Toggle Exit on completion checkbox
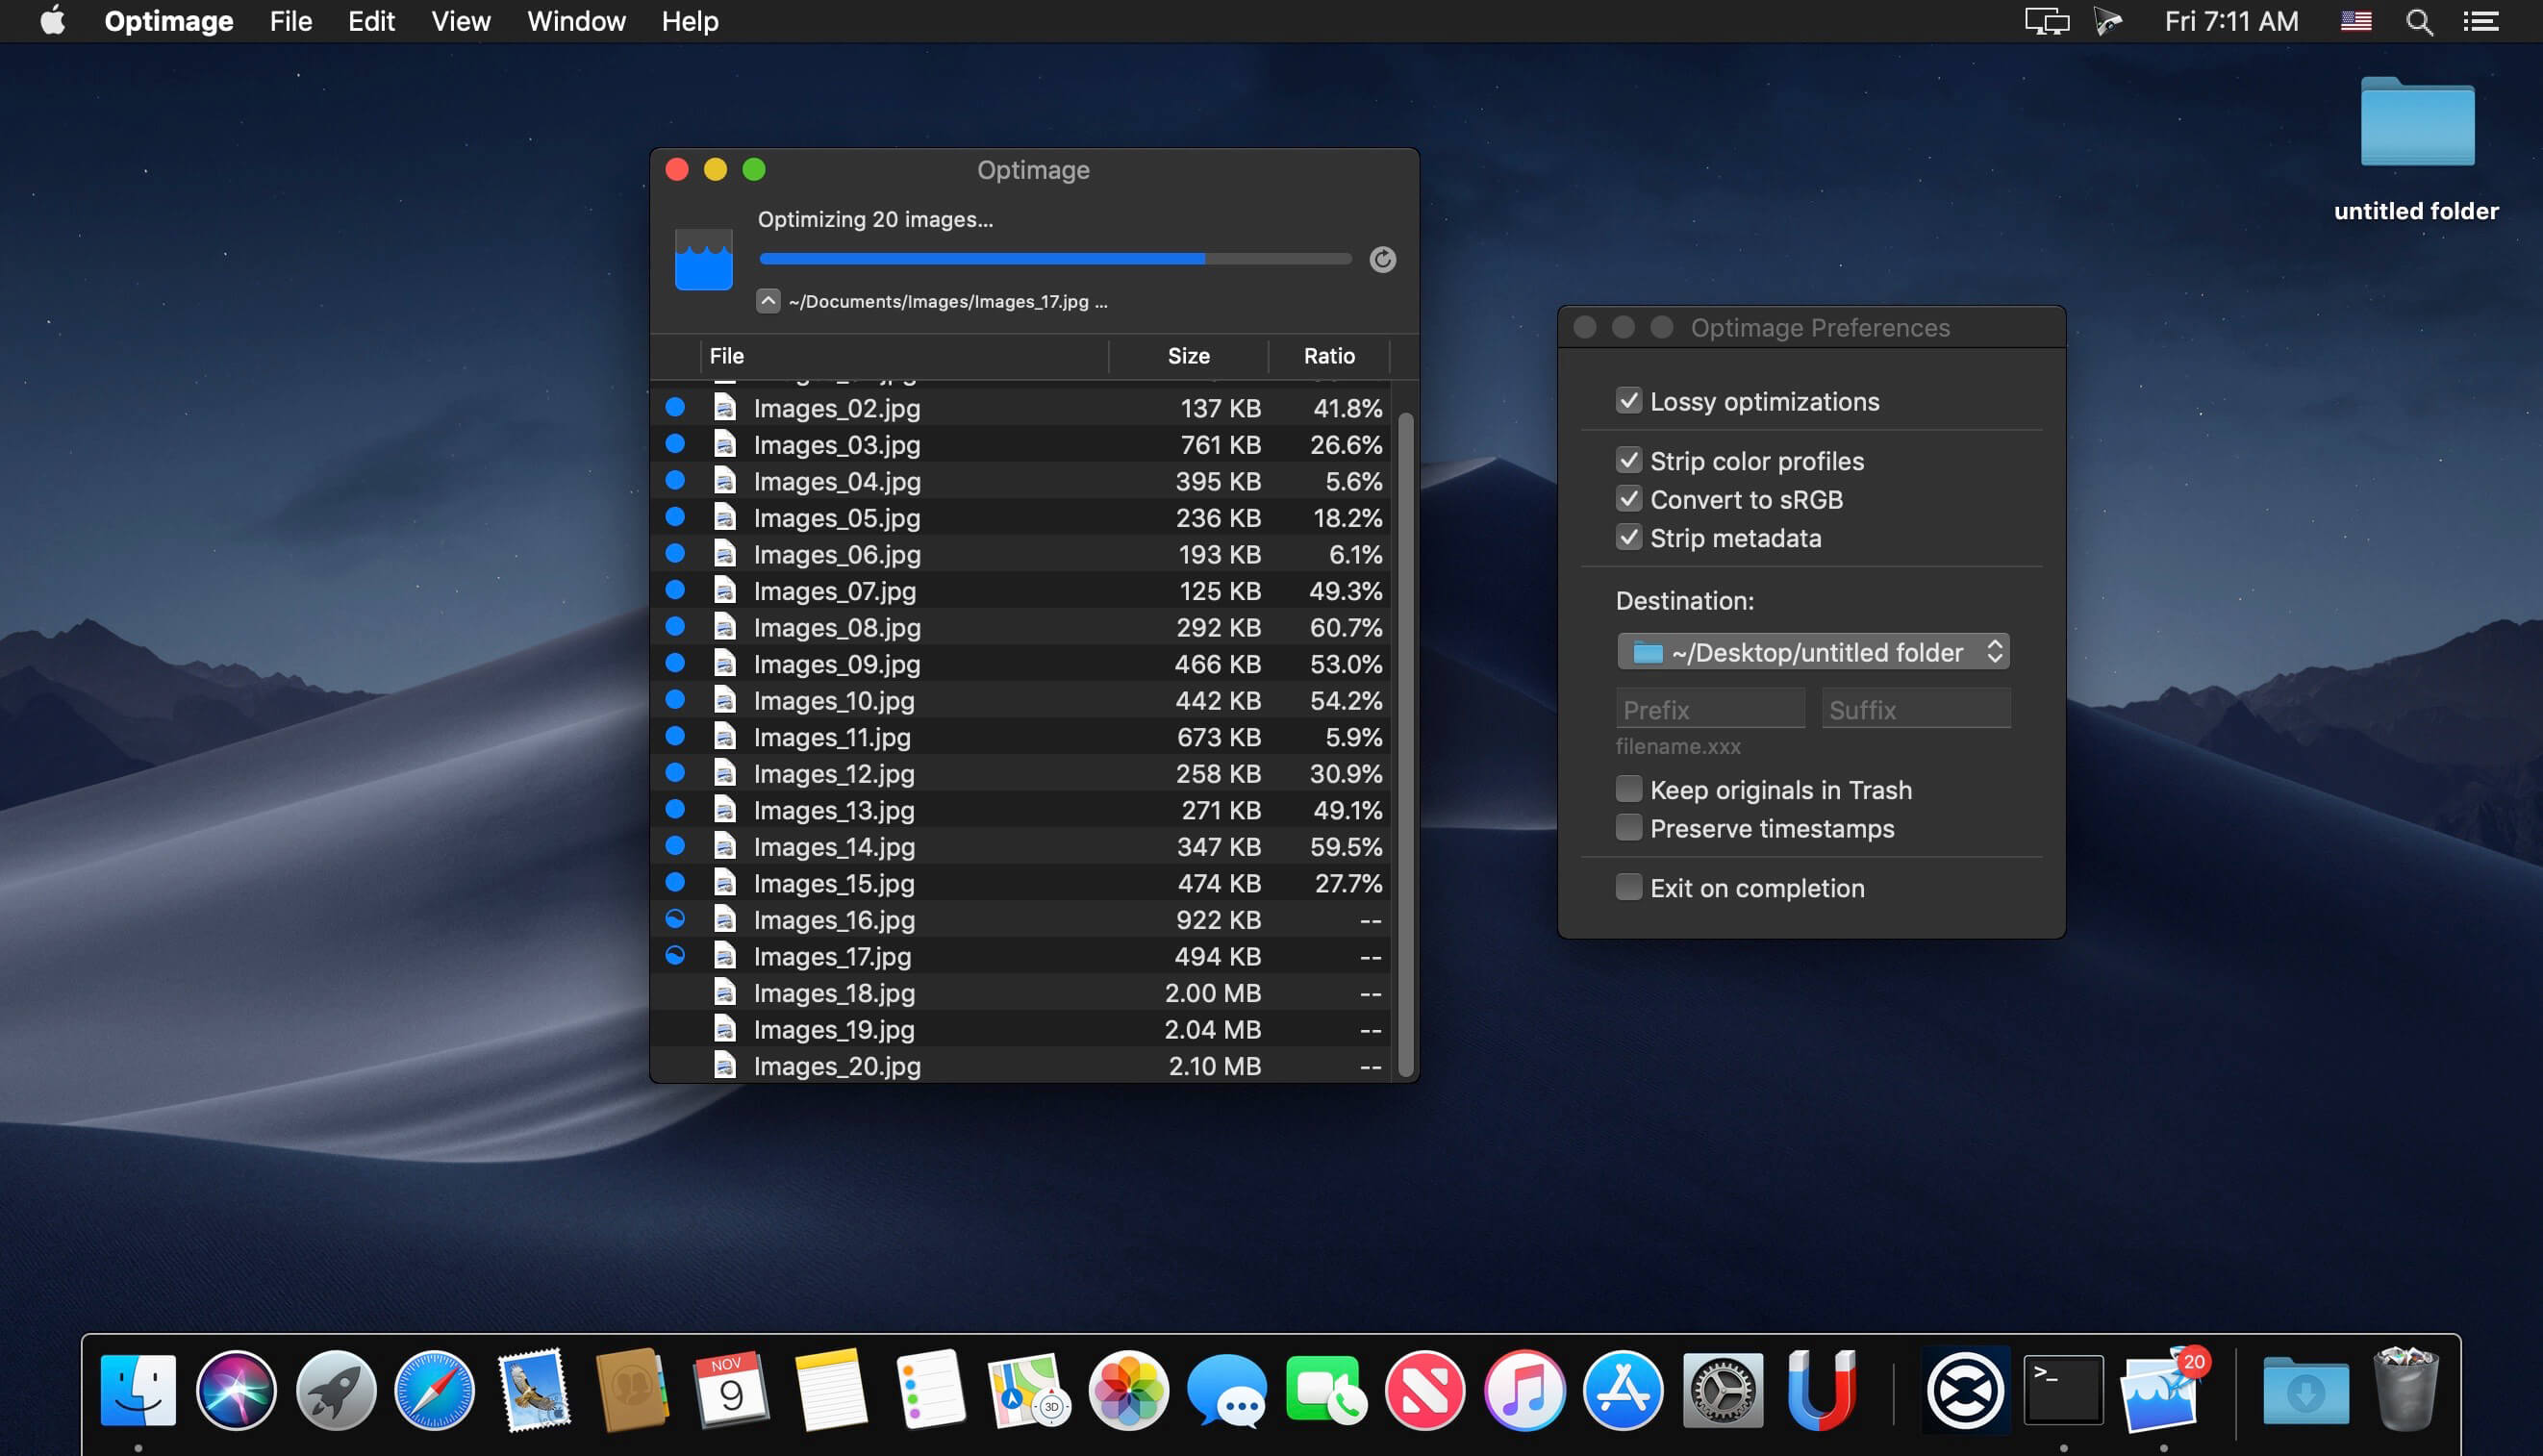 (x=1628, y=888)
